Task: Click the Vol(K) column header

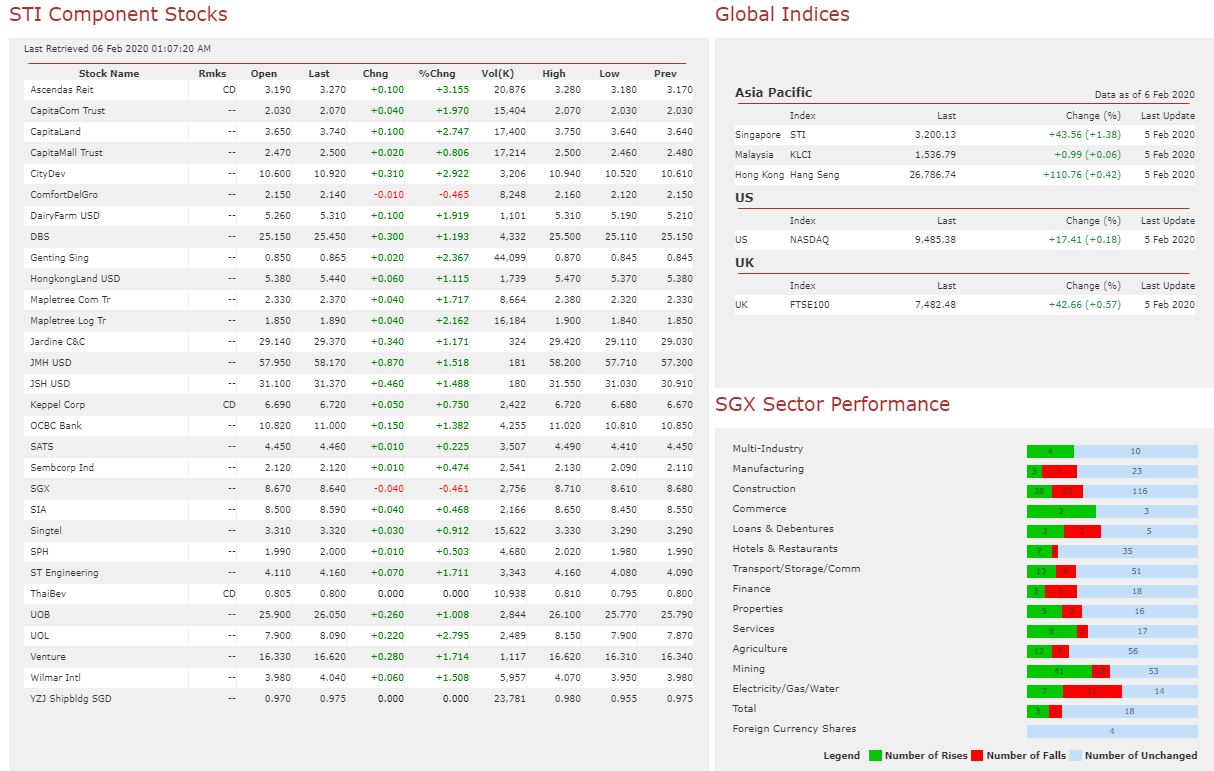Action: pyautogui.click(x=497, y=73)
